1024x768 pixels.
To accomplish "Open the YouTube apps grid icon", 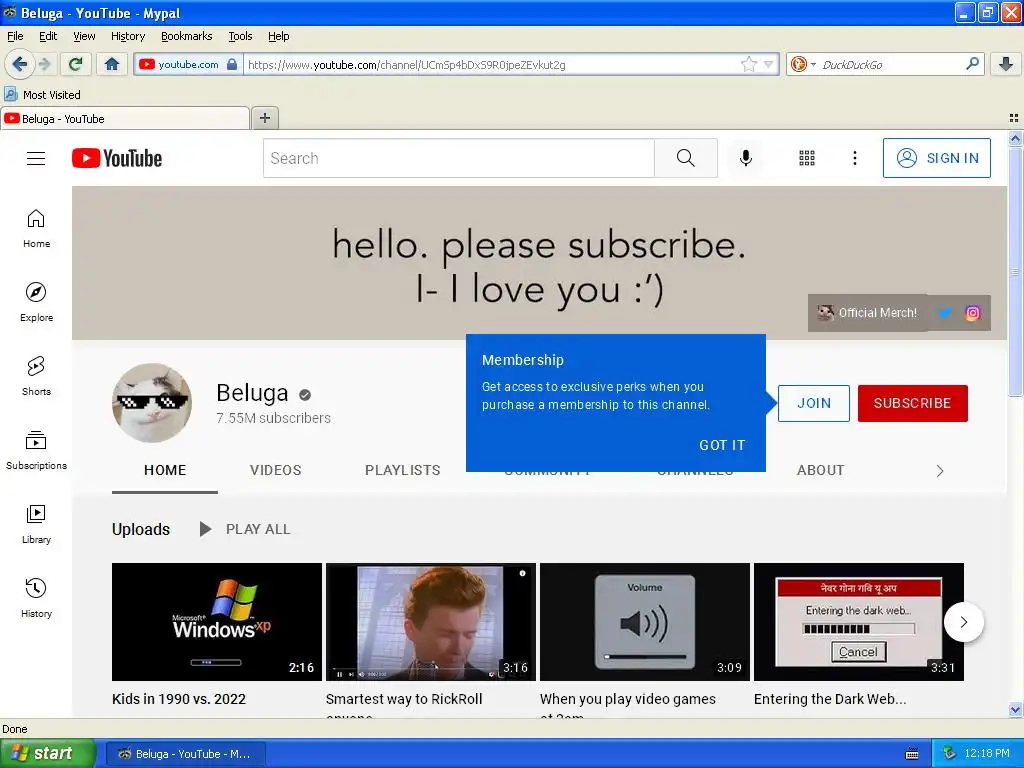I will click(807, 158).
